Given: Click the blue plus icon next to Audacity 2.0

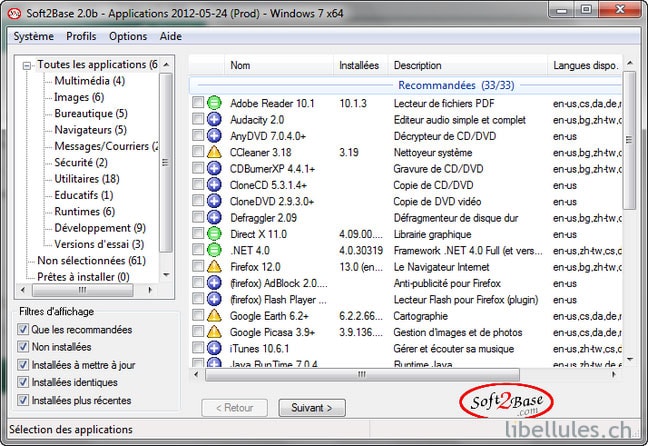Looking at the screenshot, I should (x=214, y=119).
